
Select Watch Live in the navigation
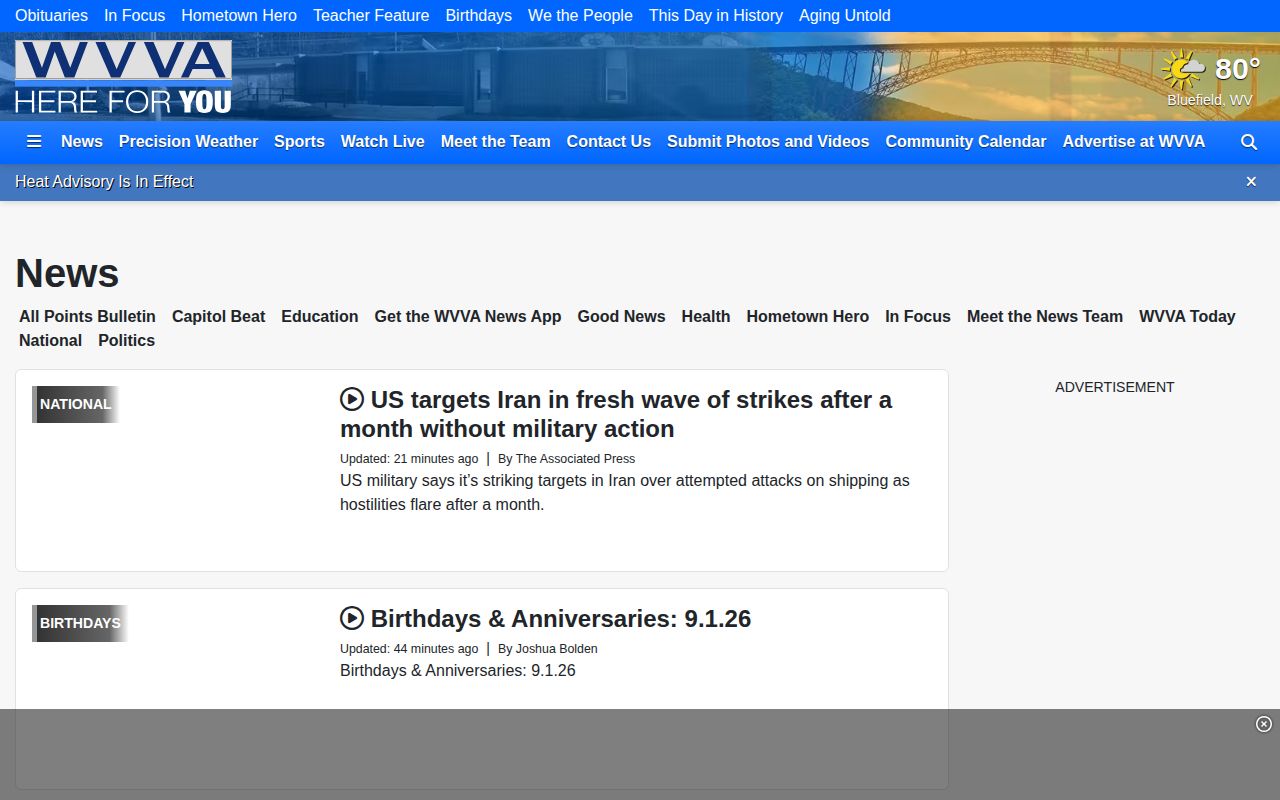pyautogui.click(x=383, y=142)
